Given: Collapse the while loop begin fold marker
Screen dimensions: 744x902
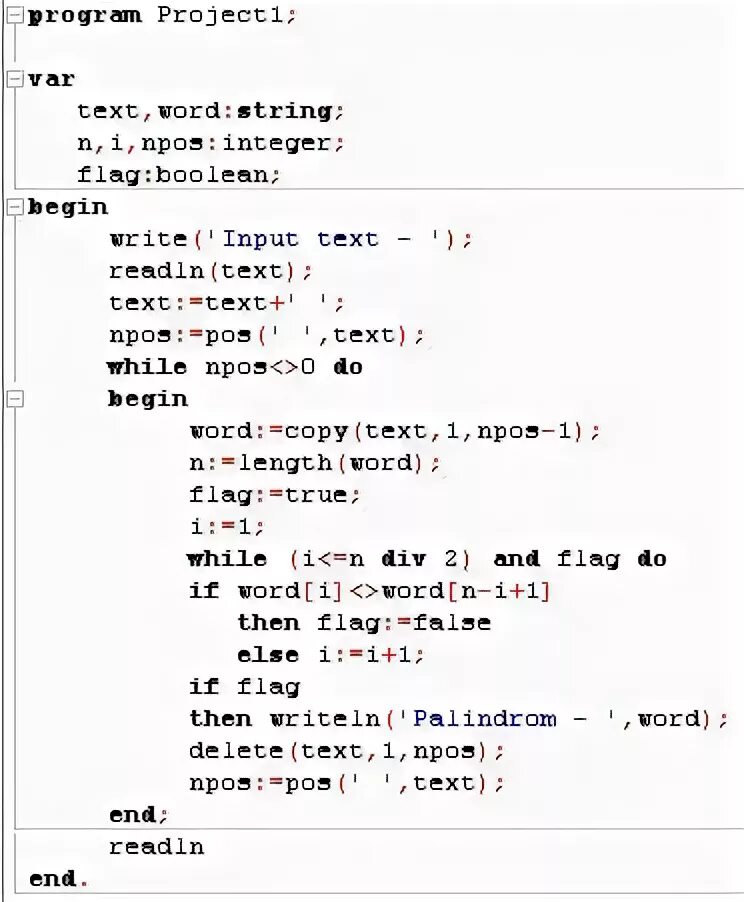Looking at the screenshot, I should [14, 399].
